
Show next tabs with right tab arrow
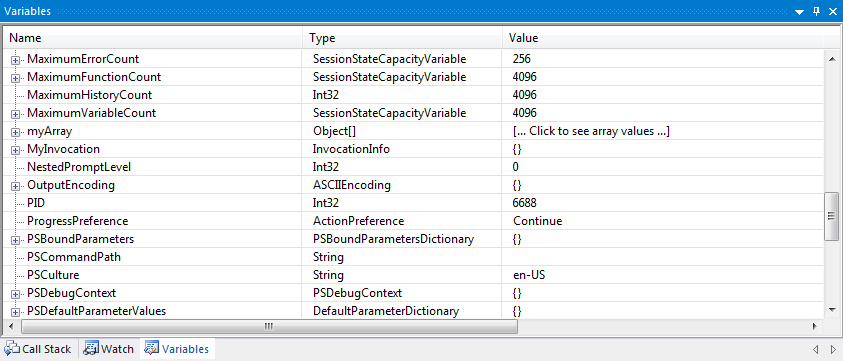pyautogui.click(x=833, y=349)
